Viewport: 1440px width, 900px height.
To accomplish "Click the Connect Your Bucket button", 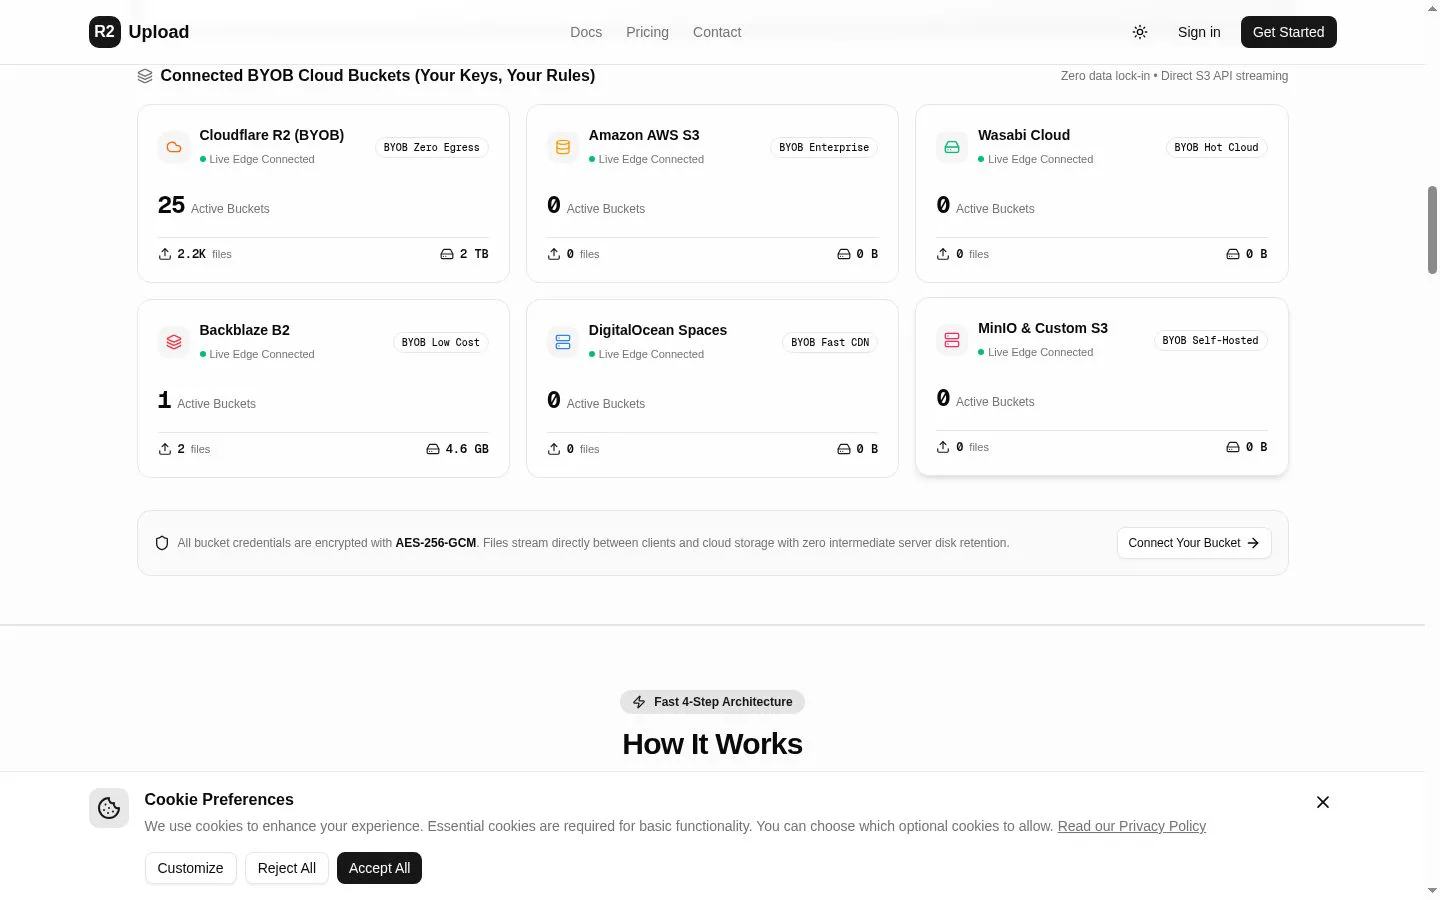I will click(1194, 543).
